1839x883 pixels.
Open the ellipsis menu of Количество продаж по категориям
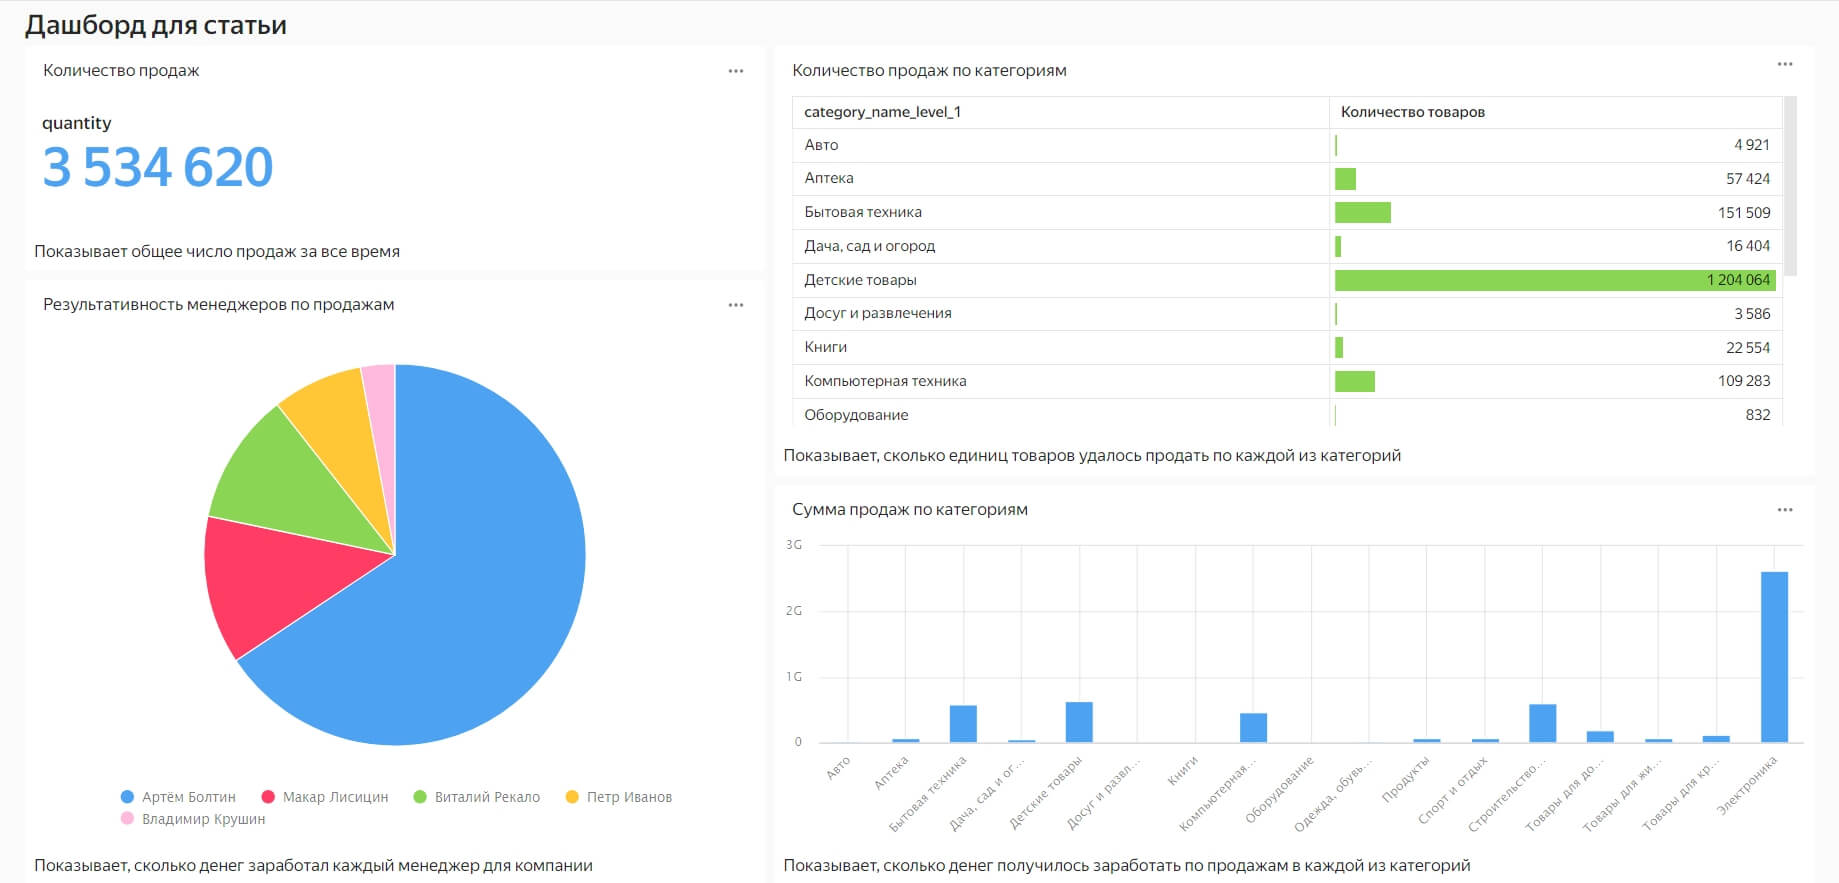(x=1785, y=64)
